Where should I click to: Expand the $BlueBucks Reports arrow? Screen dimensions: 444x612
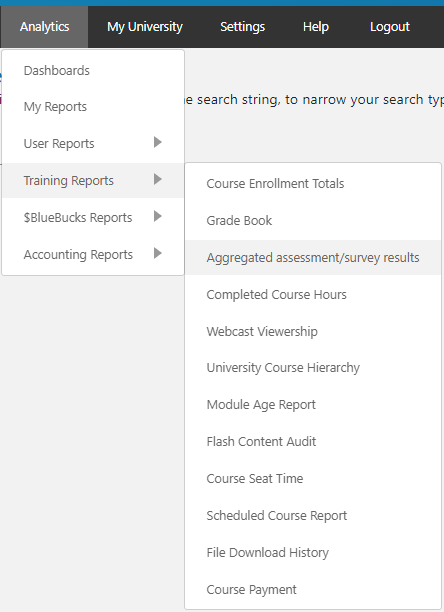tap(158, 216)
